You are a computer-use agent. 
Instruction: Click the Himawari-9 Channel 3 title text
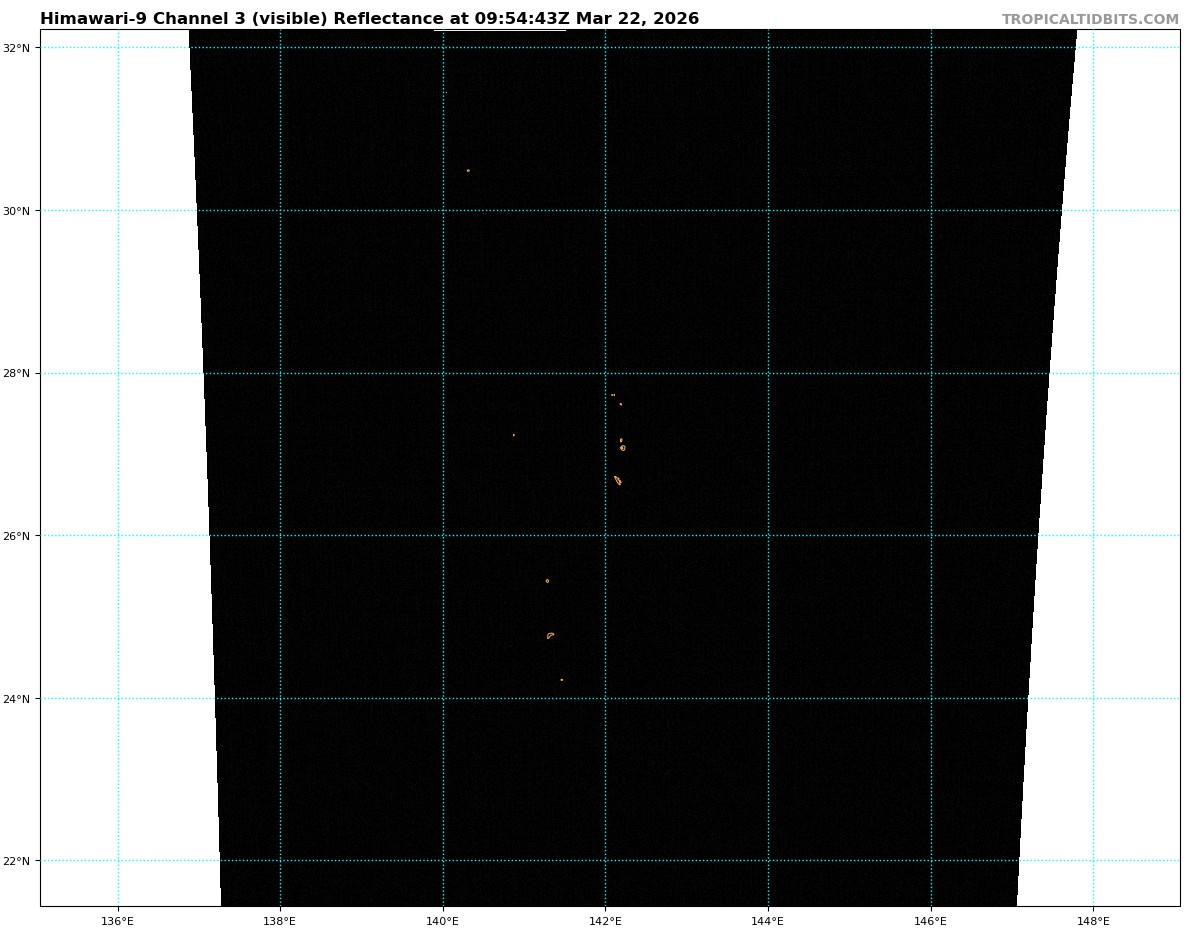point(369,19)
